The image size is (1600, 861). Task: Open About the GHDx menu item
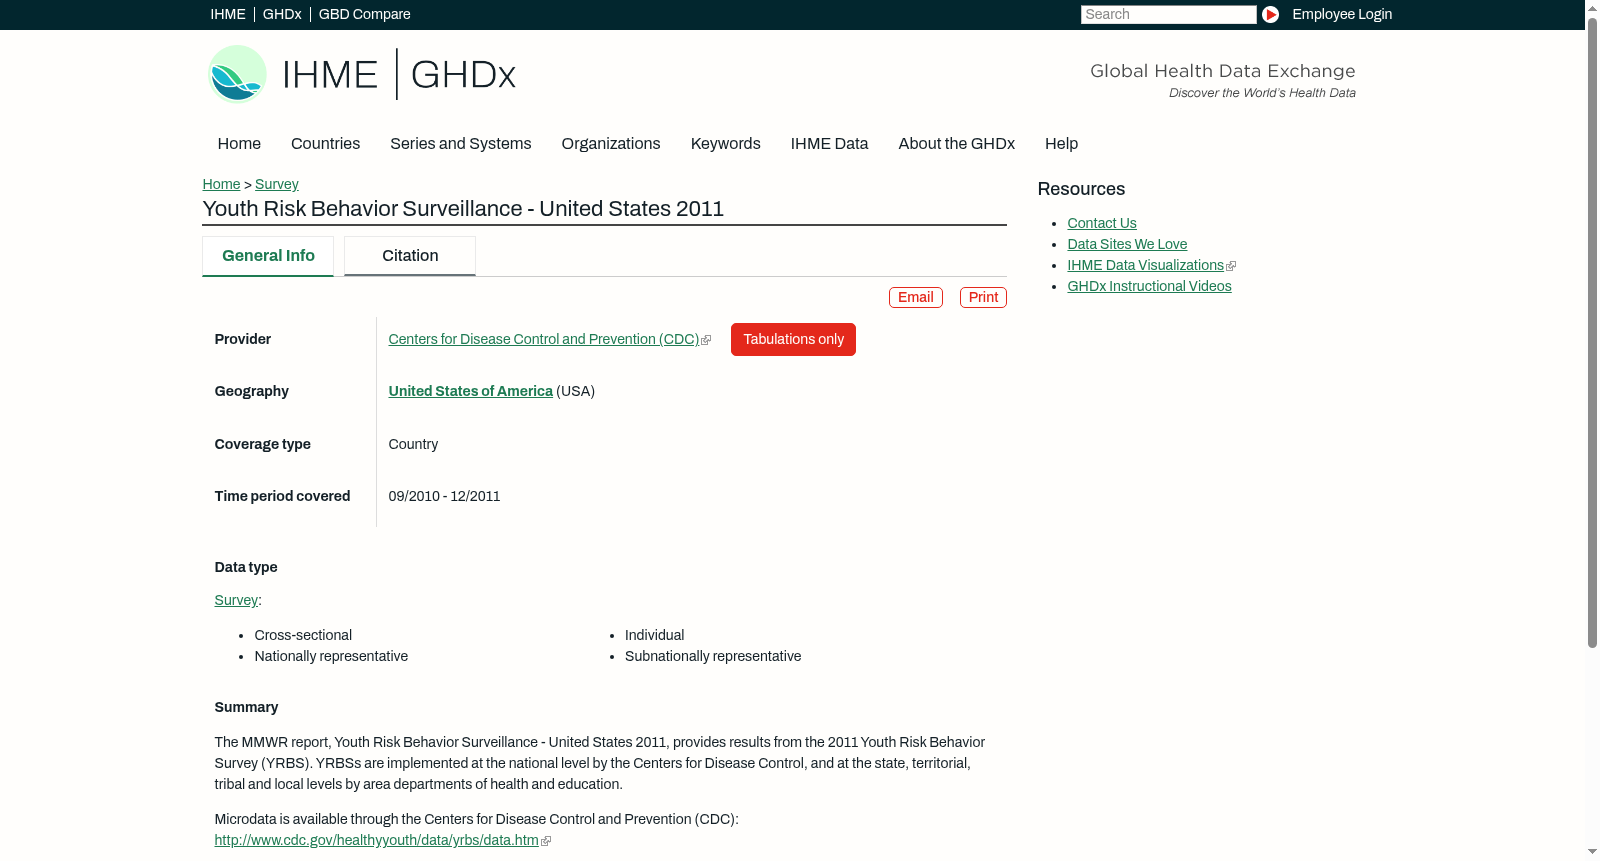click(x=956, y=144)
